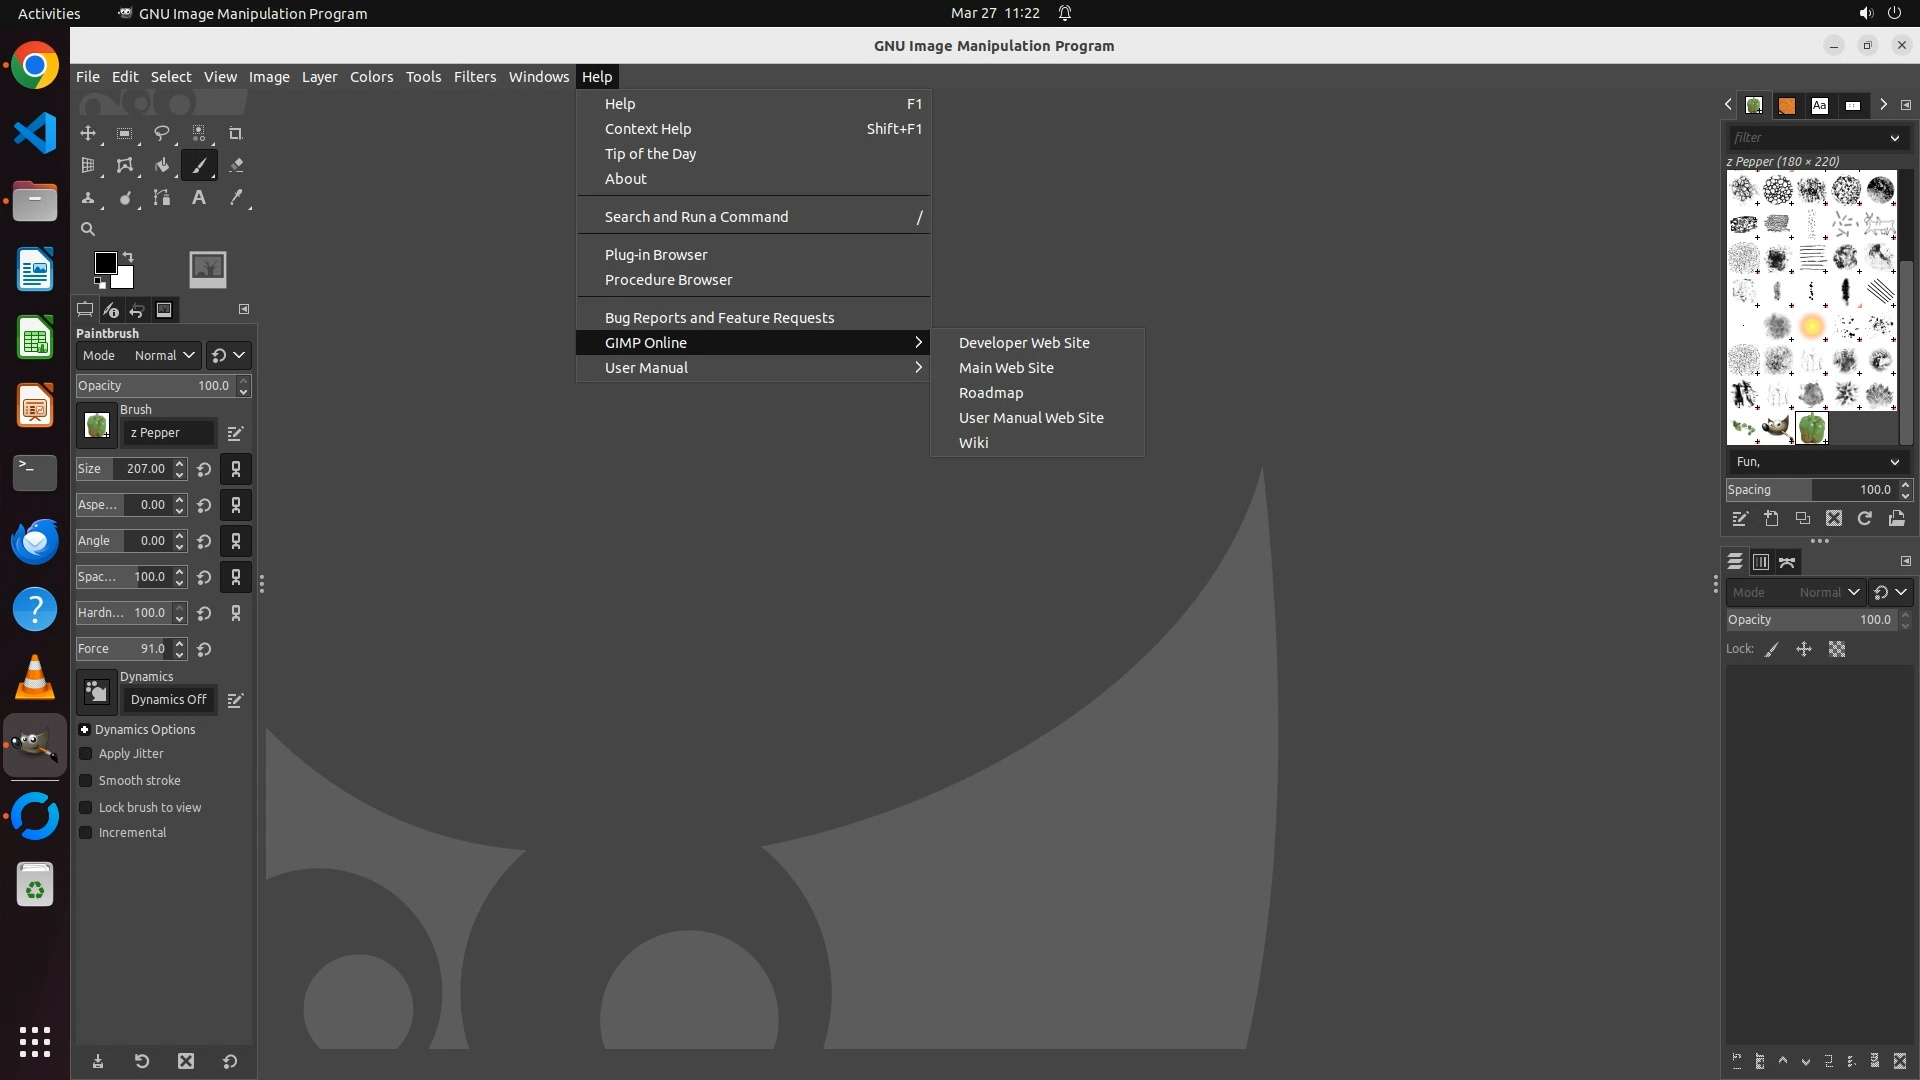Enable the Smooth stroke checkbox
1920x1080 pixels.
[x=86, y=781]
